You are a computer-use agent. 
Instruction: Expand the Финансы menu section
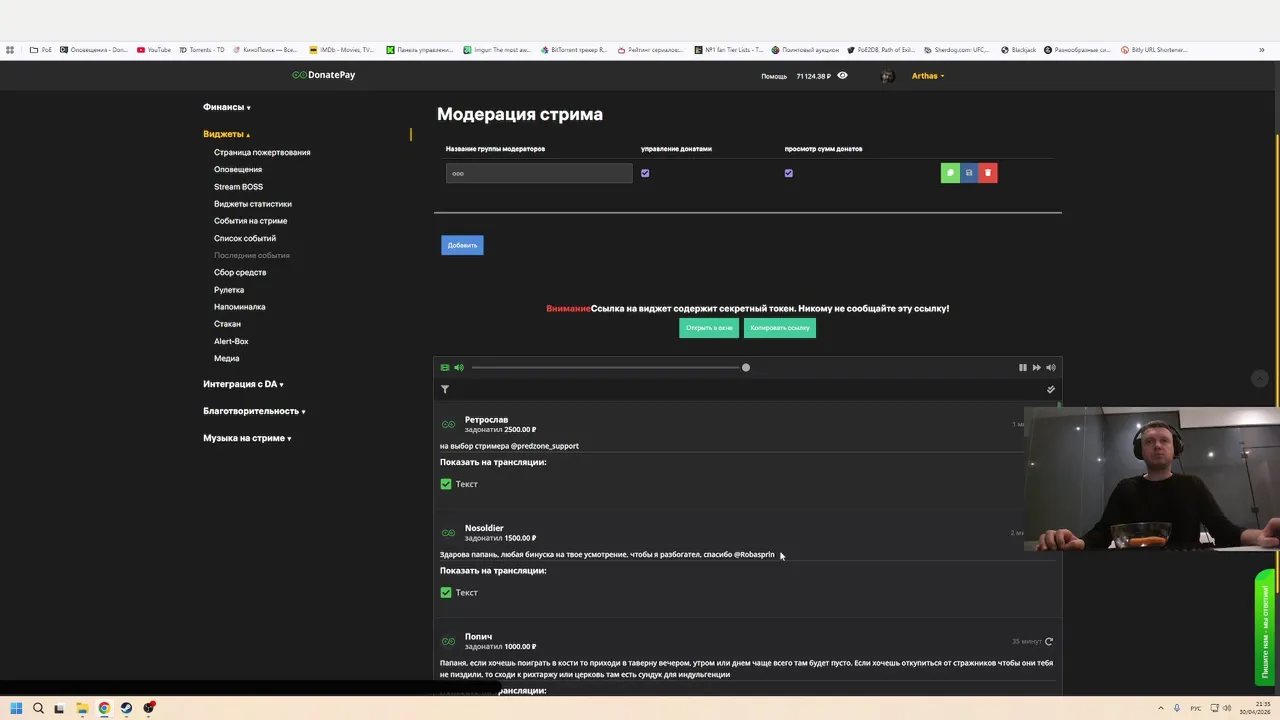tap(227, 107)
